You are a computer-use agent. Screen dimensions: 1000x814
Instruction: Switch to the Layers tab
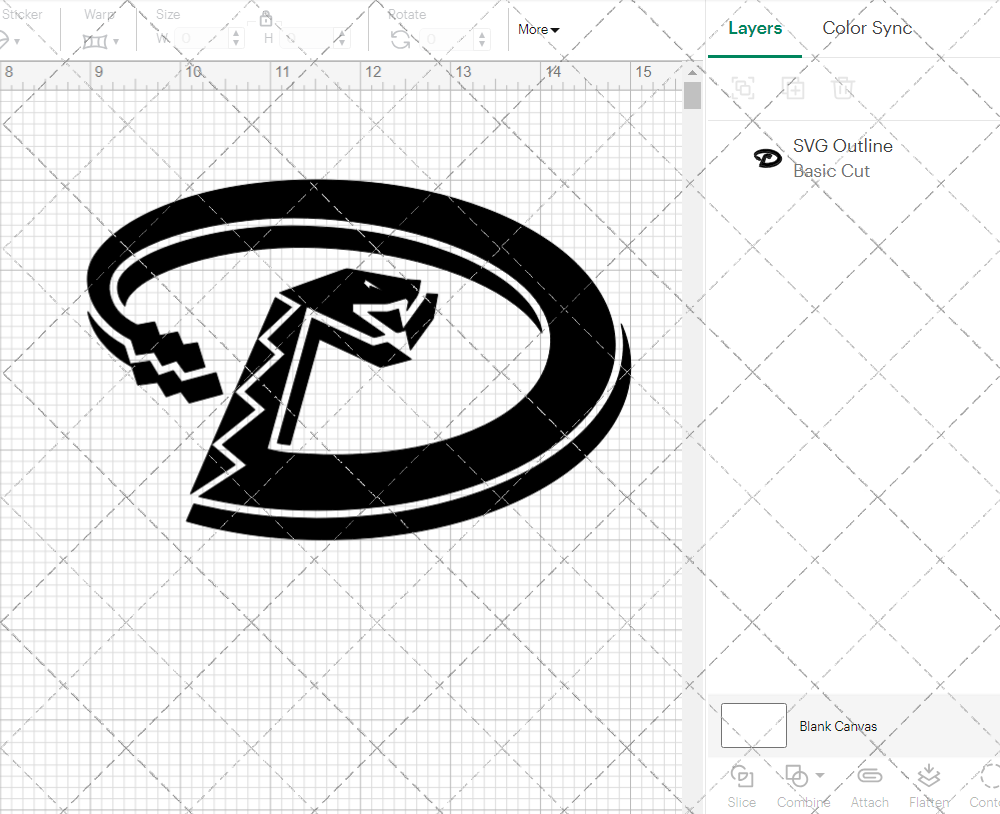point(755,28)
